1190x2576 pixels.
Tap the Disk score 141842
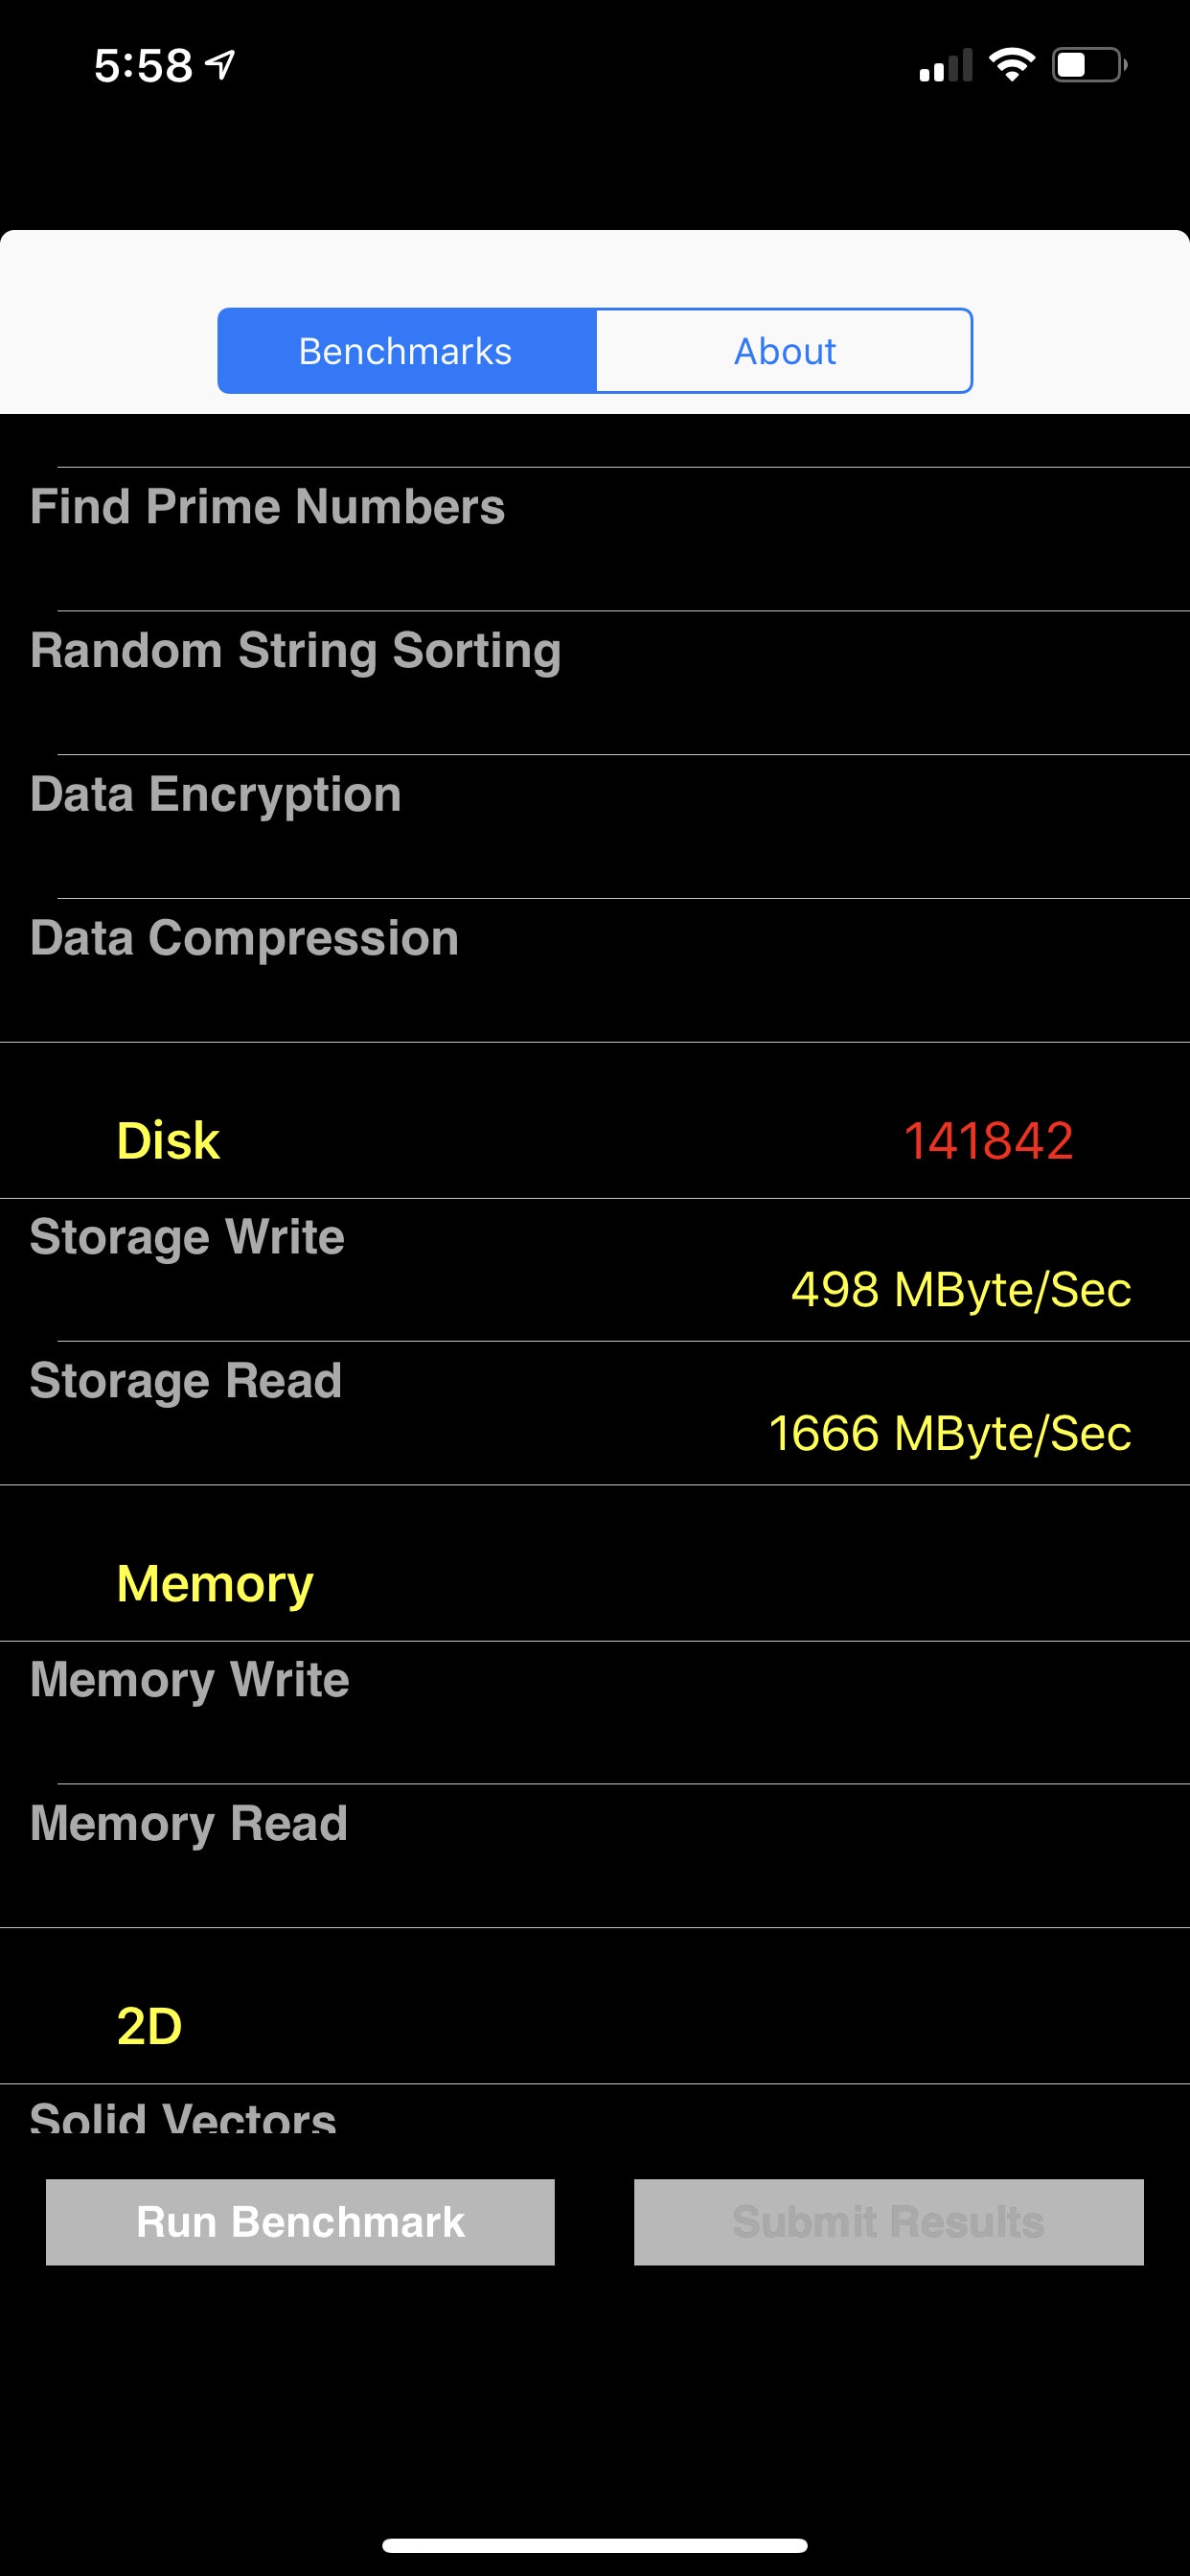(x=988, y=1141)
